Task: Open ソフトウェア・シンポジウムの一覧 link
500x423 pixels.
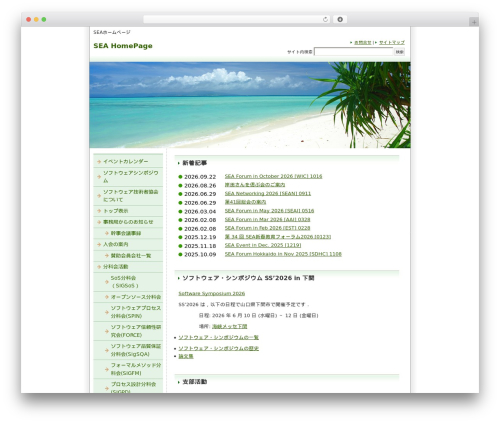Action: click(219, 337)
